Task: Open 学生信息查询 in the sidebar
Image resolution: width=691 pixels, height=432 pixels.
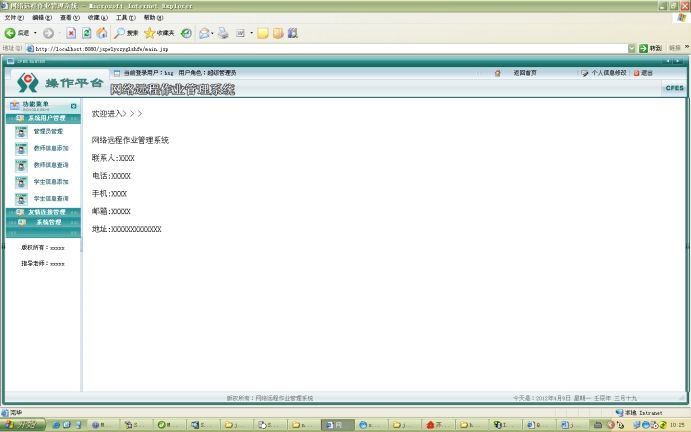Action: coord(51,198)
